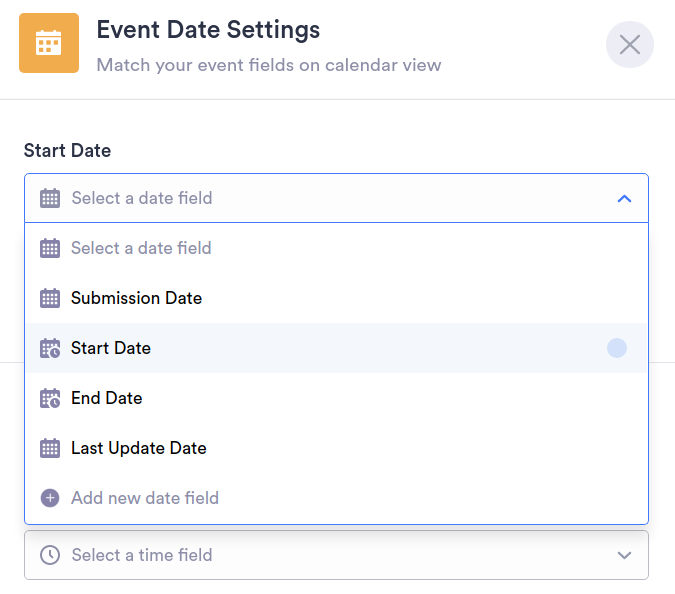Image resolution: width=675 pixels, height=594 pixels.
Task: Expand the time field with its down chevron
Action: [x=624, y=555]
